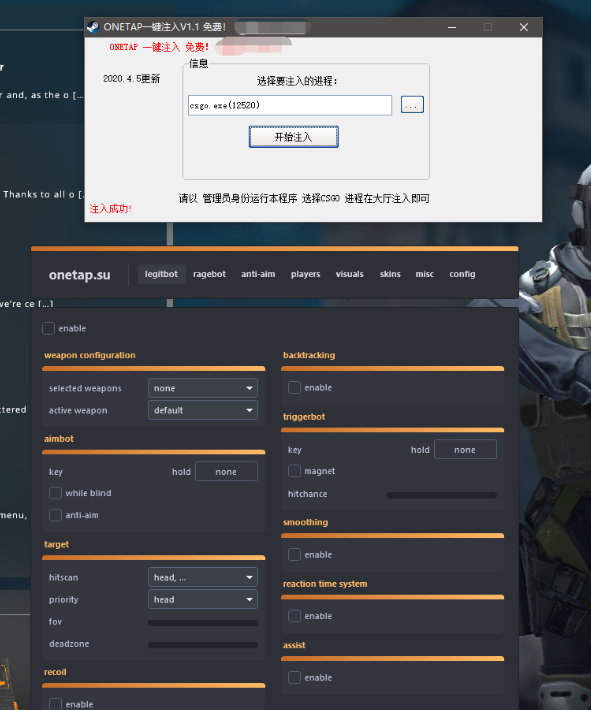Toggle the aimbot anti-aim checkbox

pos(55,515)
